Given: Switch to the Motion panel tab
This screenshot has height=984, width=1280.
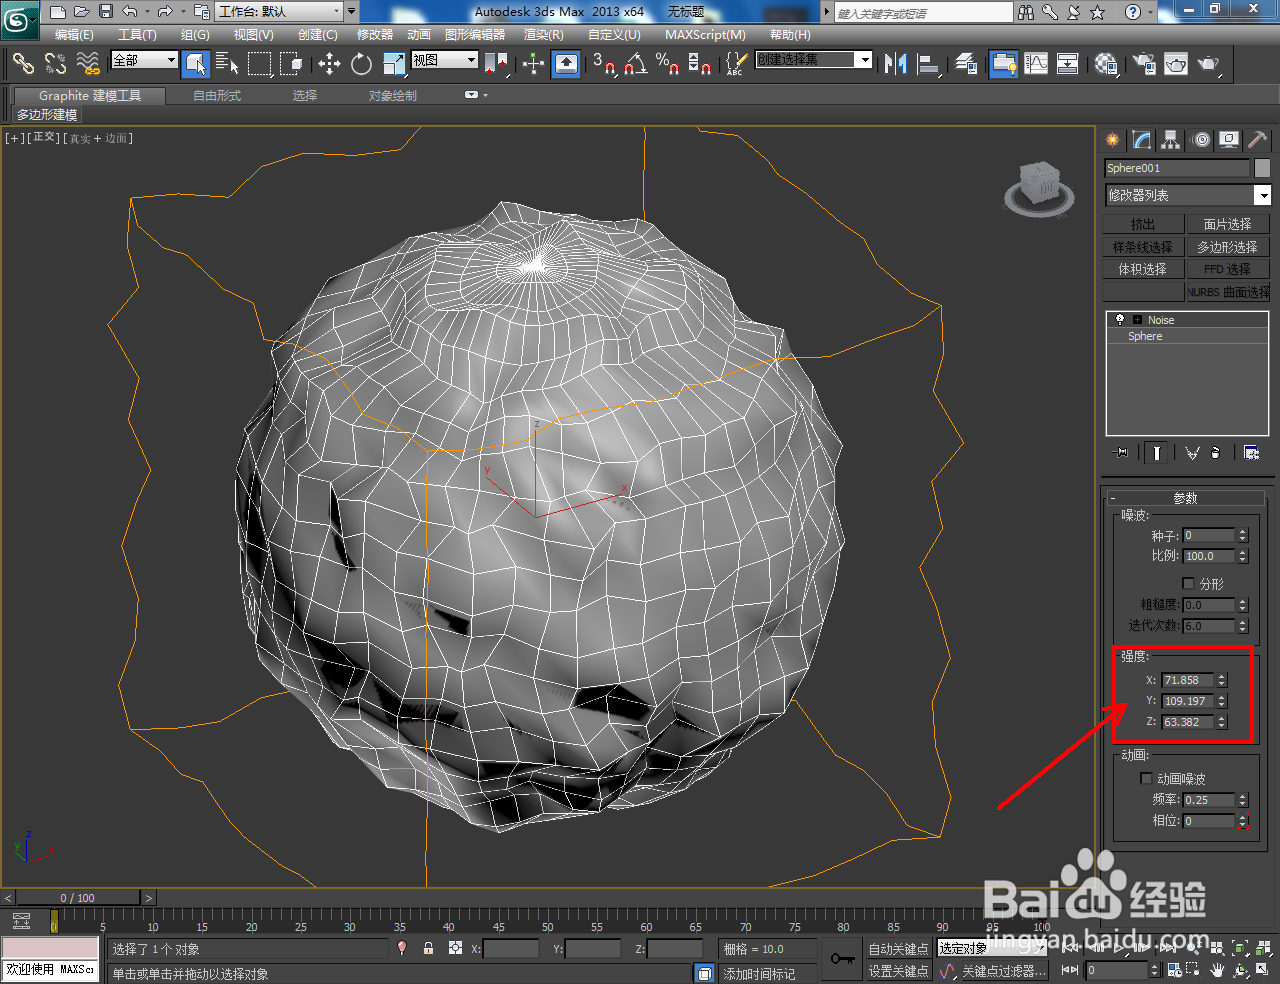Looking at the screenshot, I should (x=1200, y=140).
